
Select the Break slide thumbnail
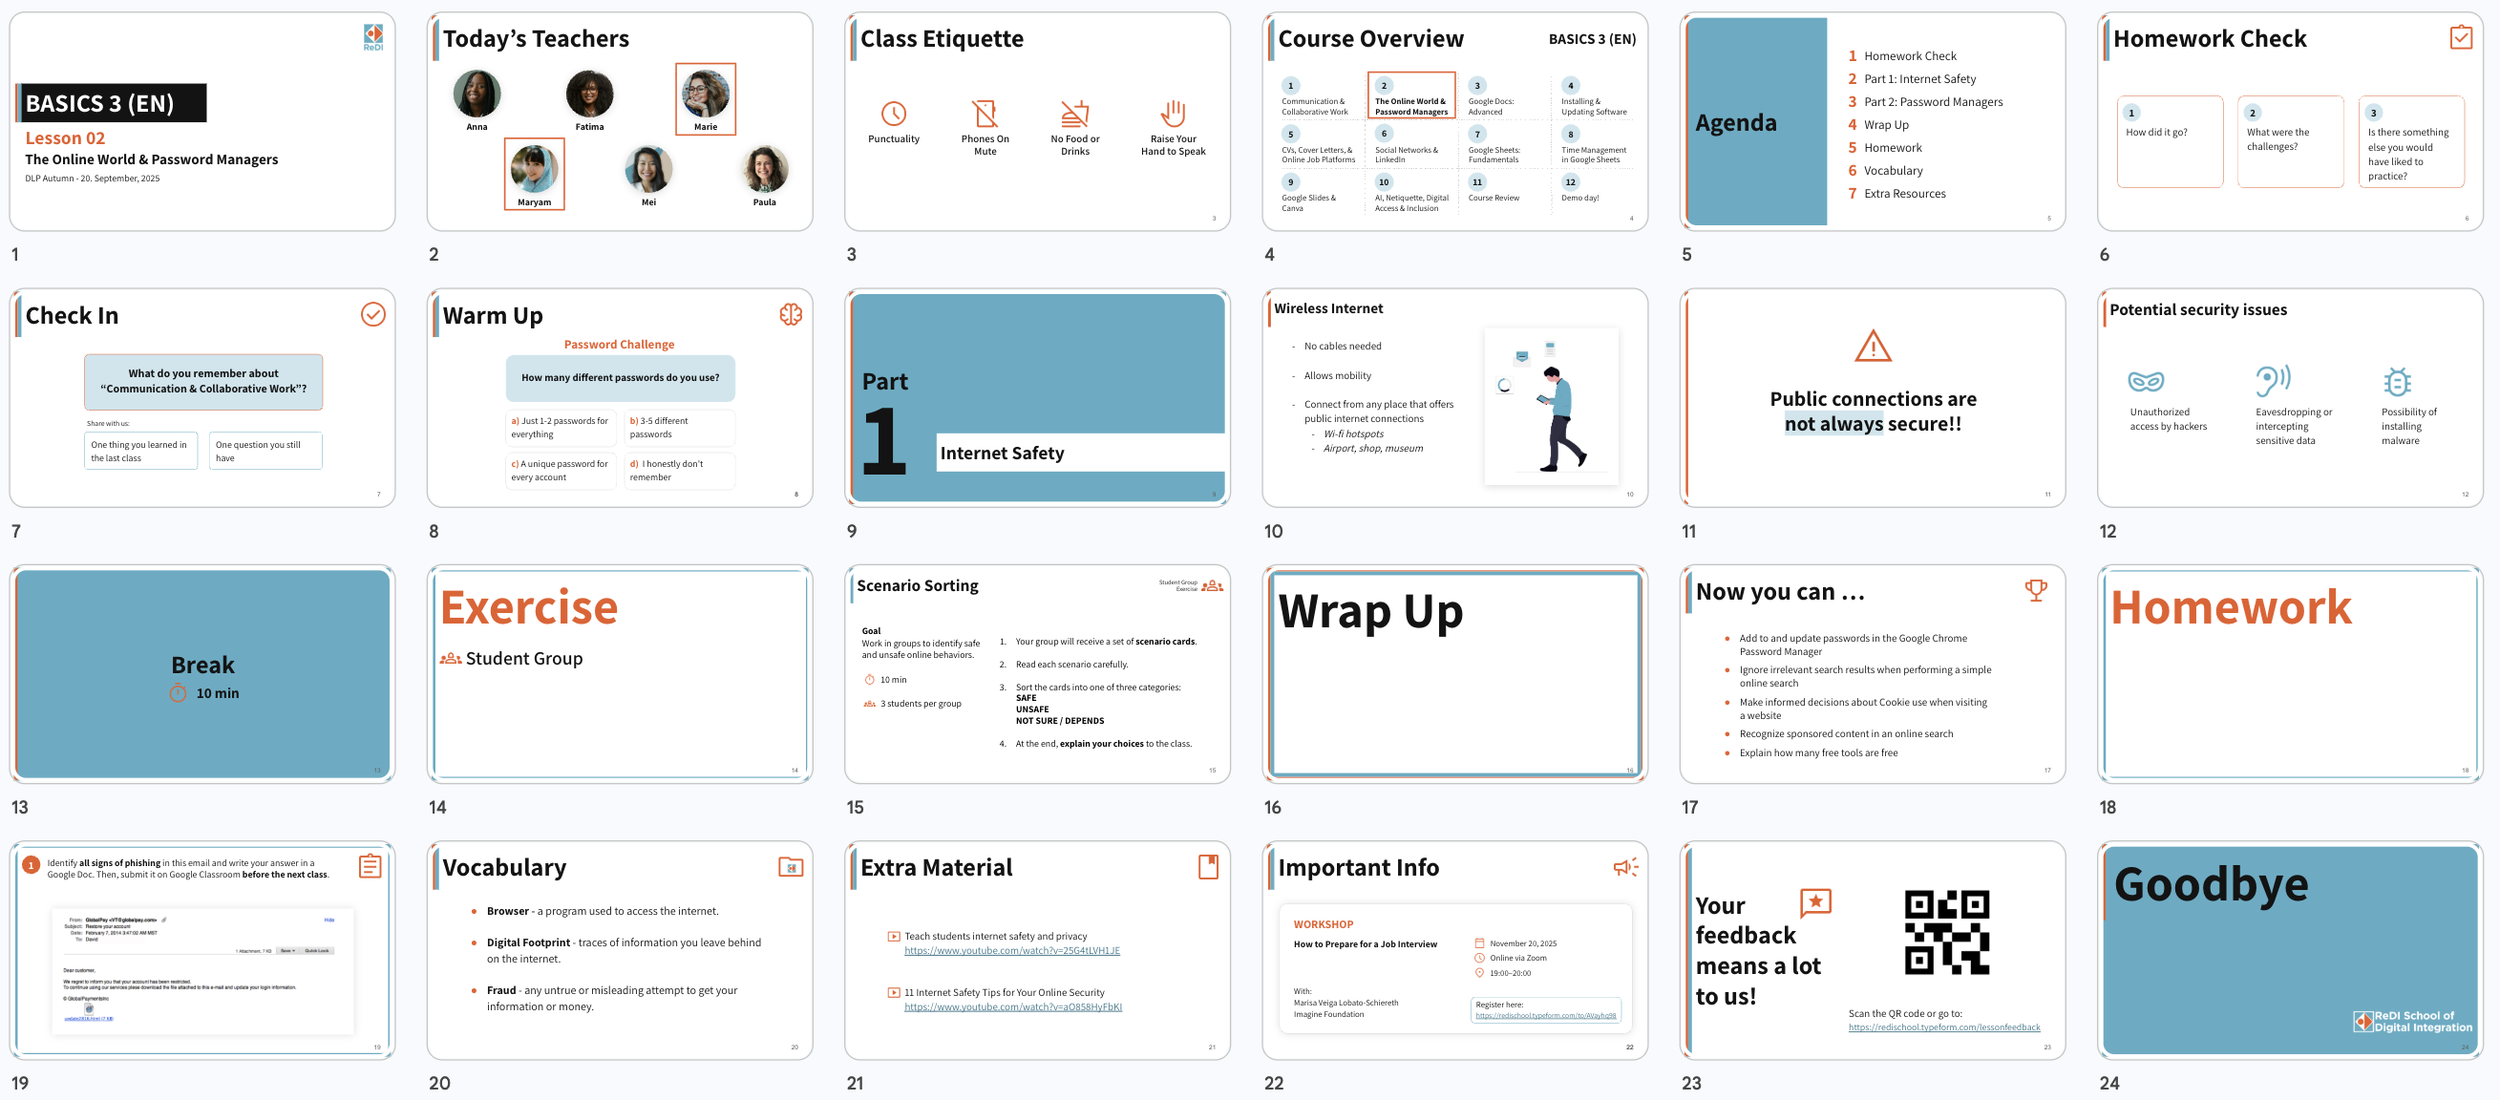pyautogui.click(x=203, y=673)
